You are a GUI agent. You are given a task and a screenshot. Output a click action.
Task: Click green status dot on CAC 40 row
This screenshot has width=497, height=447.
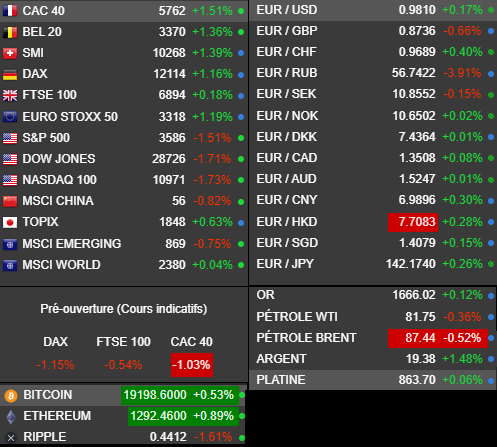pyautogui.click(x=241, y=11)
